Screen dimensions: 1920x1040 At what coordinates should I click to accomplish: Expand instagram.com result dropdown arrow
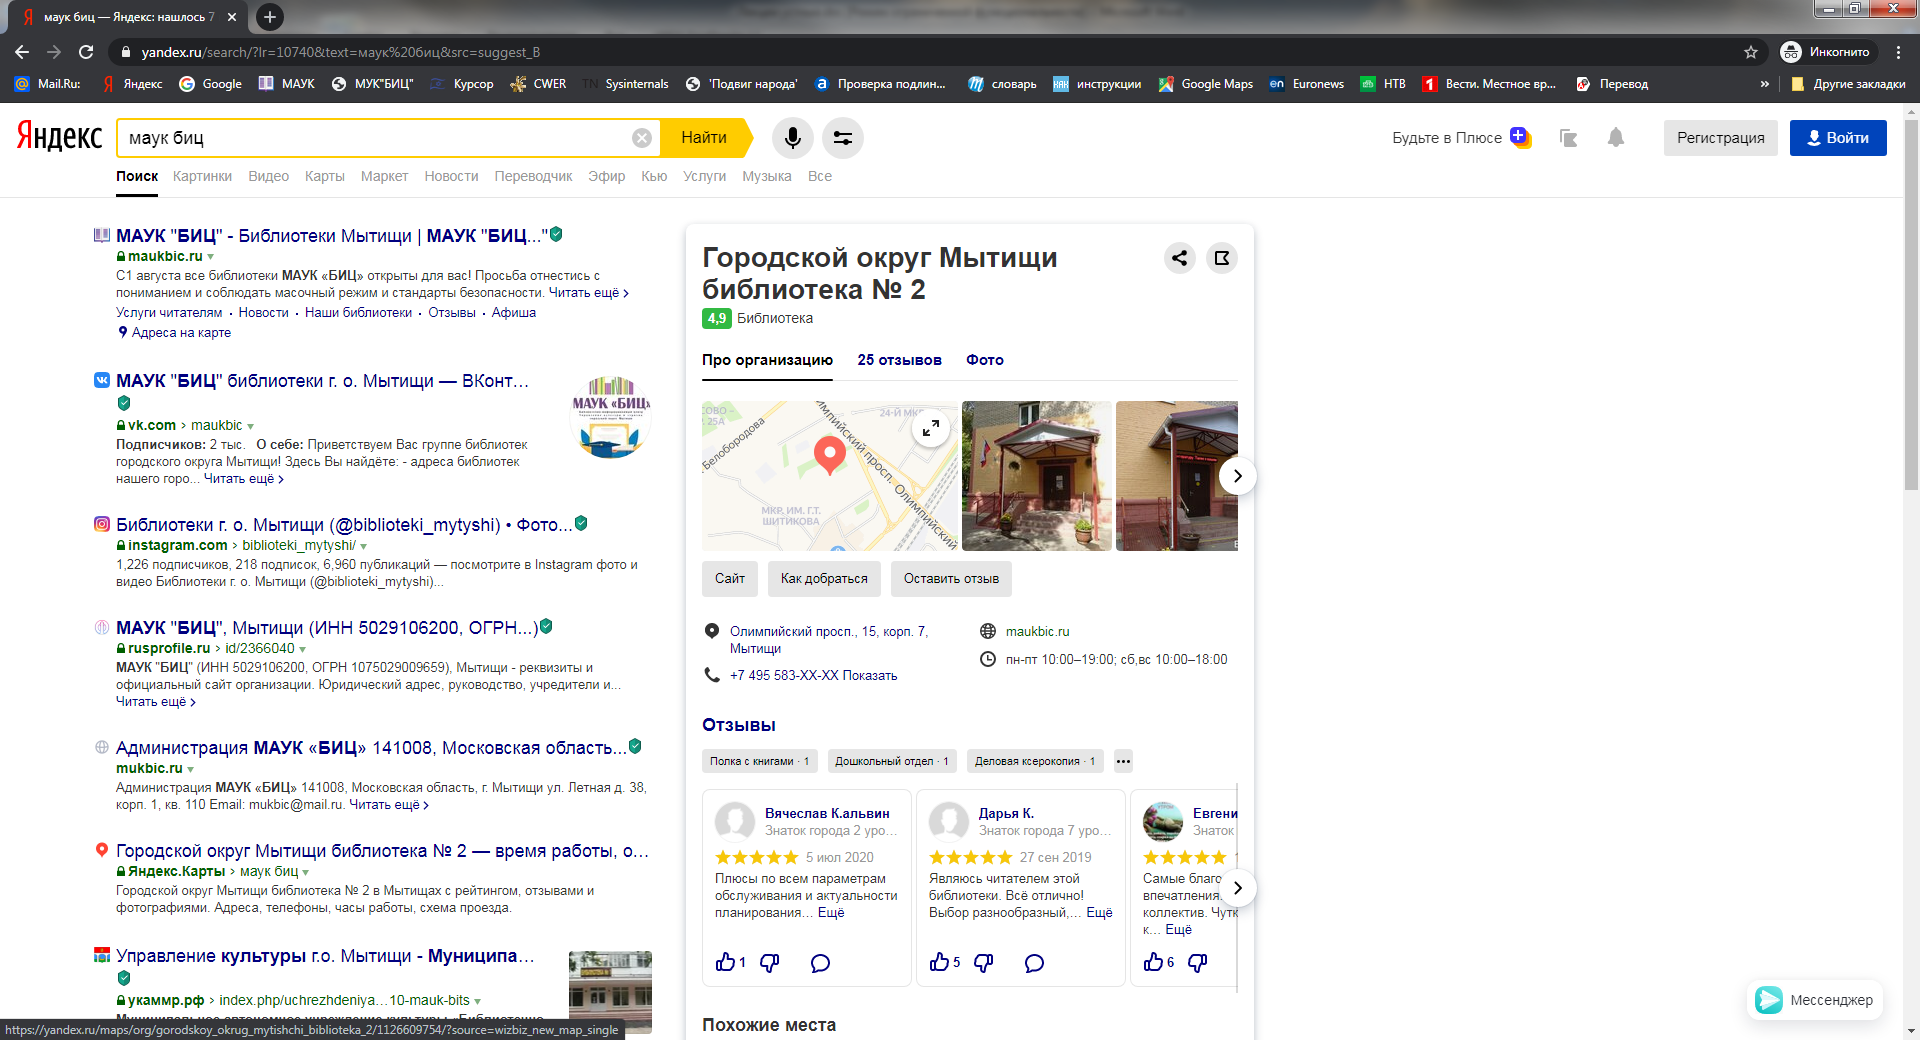(x=363, y=546)
